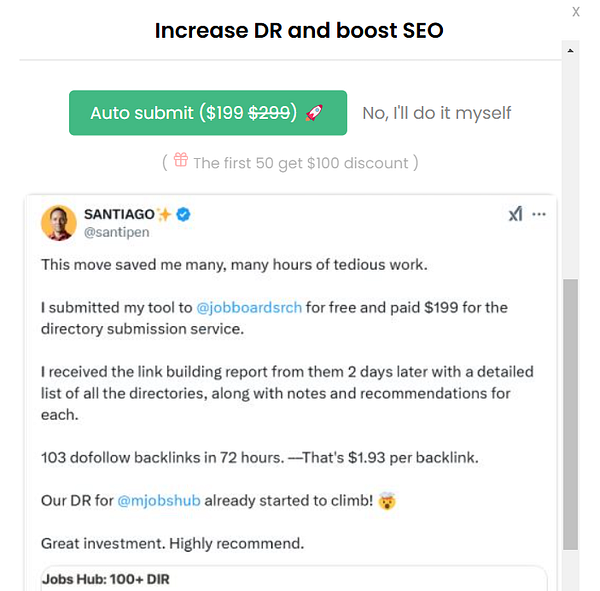Click the @santipen handle
The image size is (600, 591).
pyautogui.click(x=115, y=233)
